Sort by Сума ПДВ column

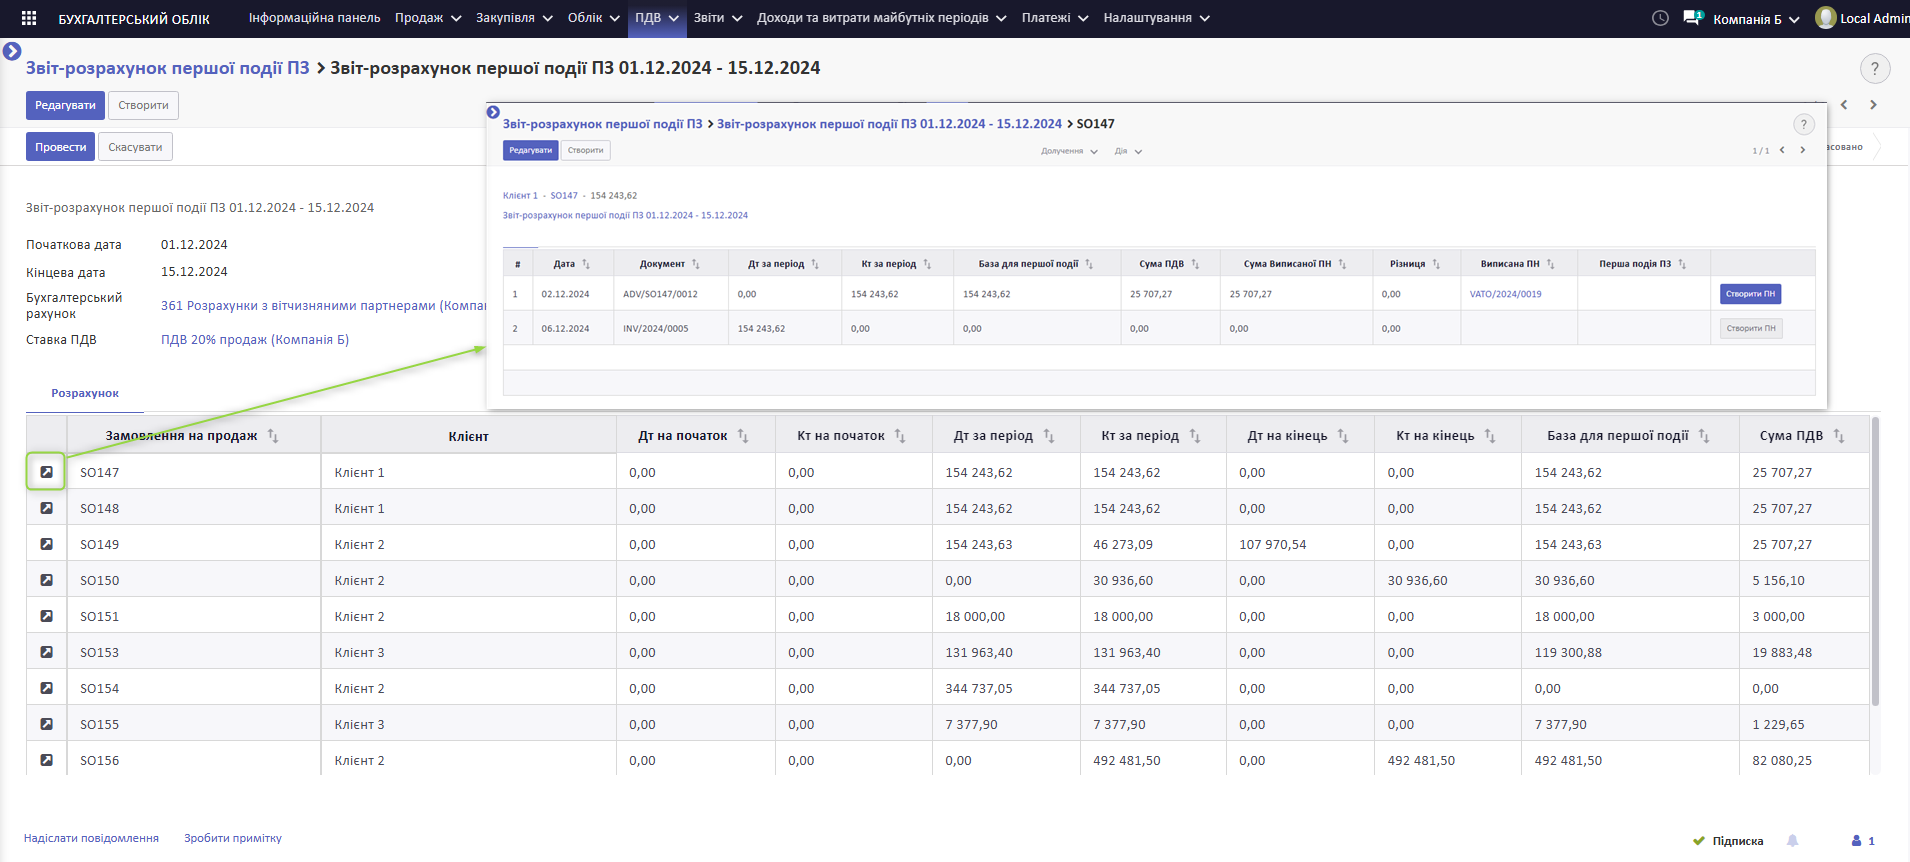pos(1791,436)
